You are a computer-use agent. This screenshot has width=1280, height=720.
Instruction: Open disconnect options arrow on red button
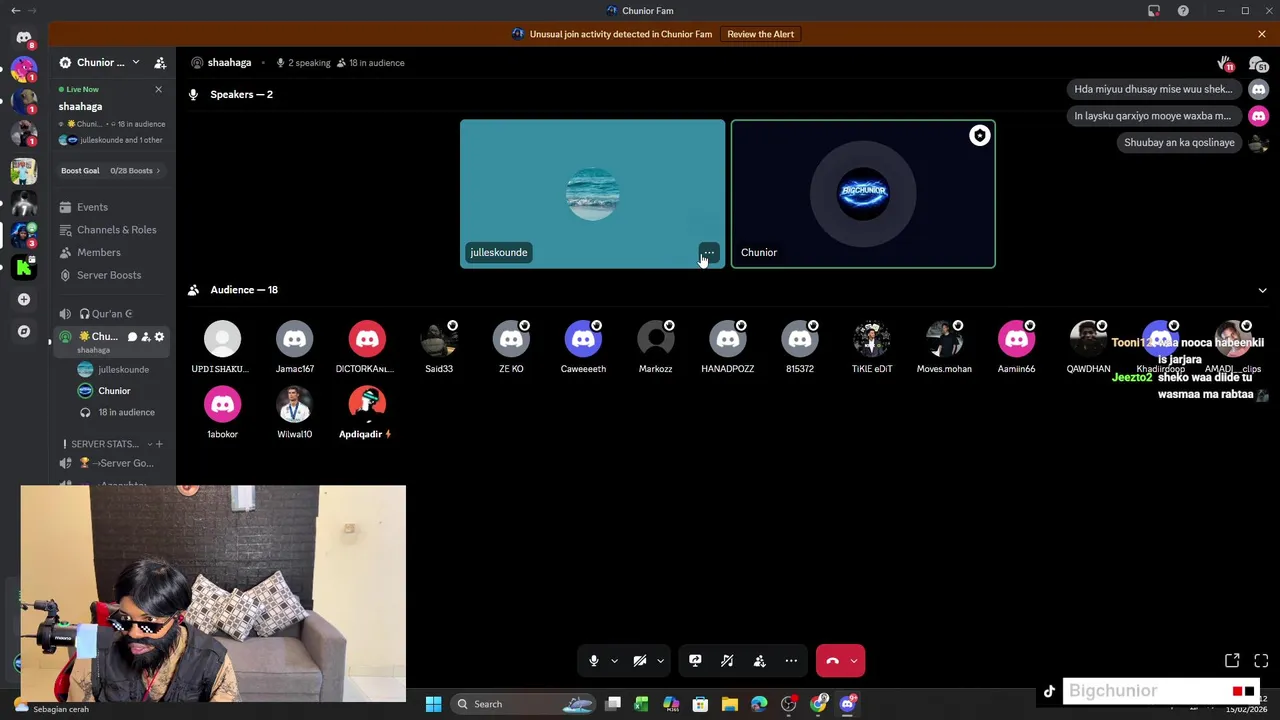pos(854,661)
